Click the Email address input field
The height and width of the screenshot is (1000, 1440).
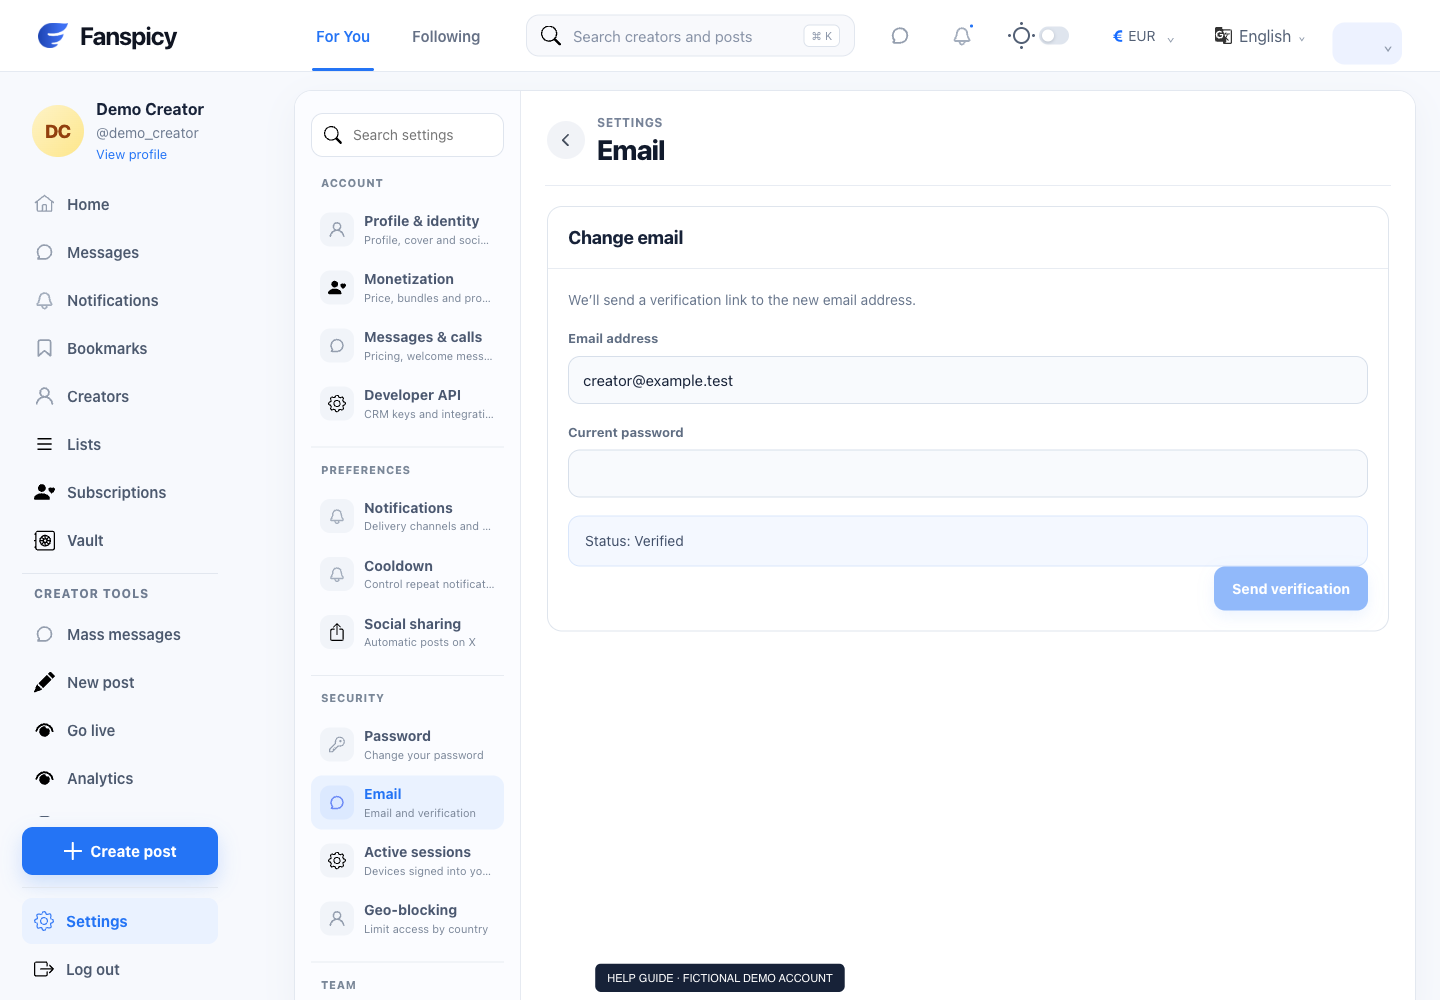coord(968,380)
